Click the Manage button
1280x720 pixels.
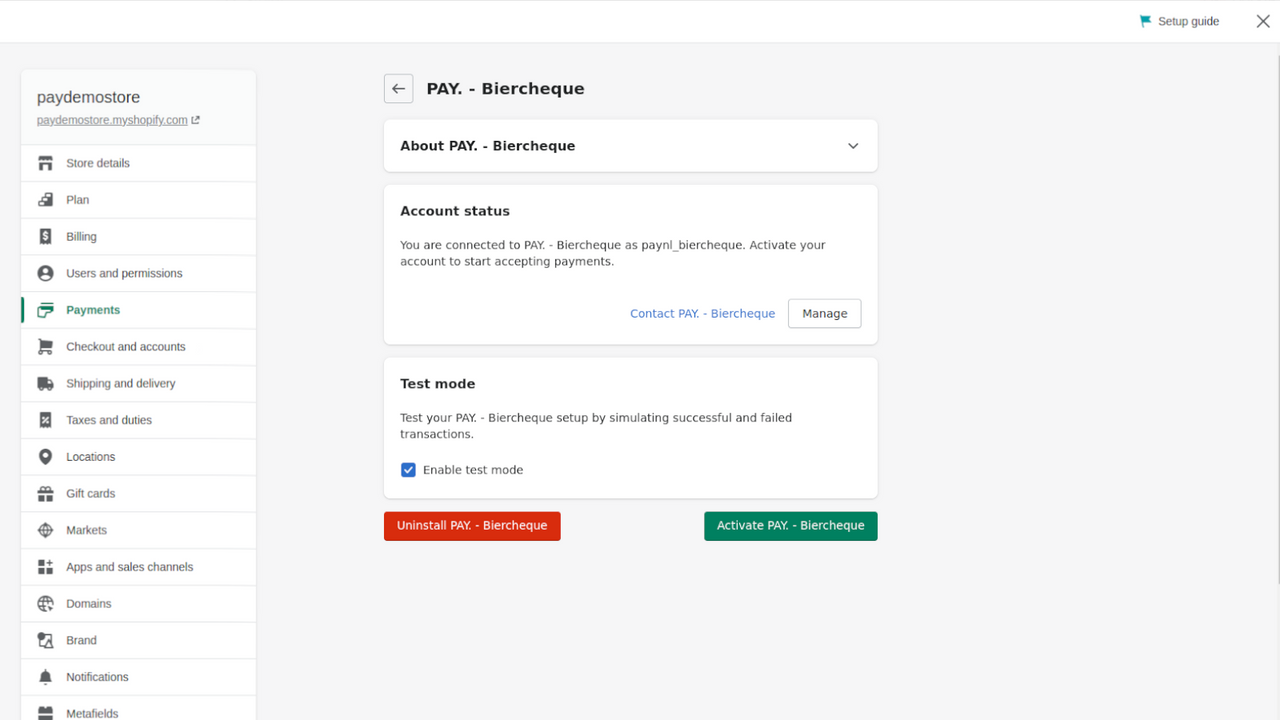pos(824,313)
